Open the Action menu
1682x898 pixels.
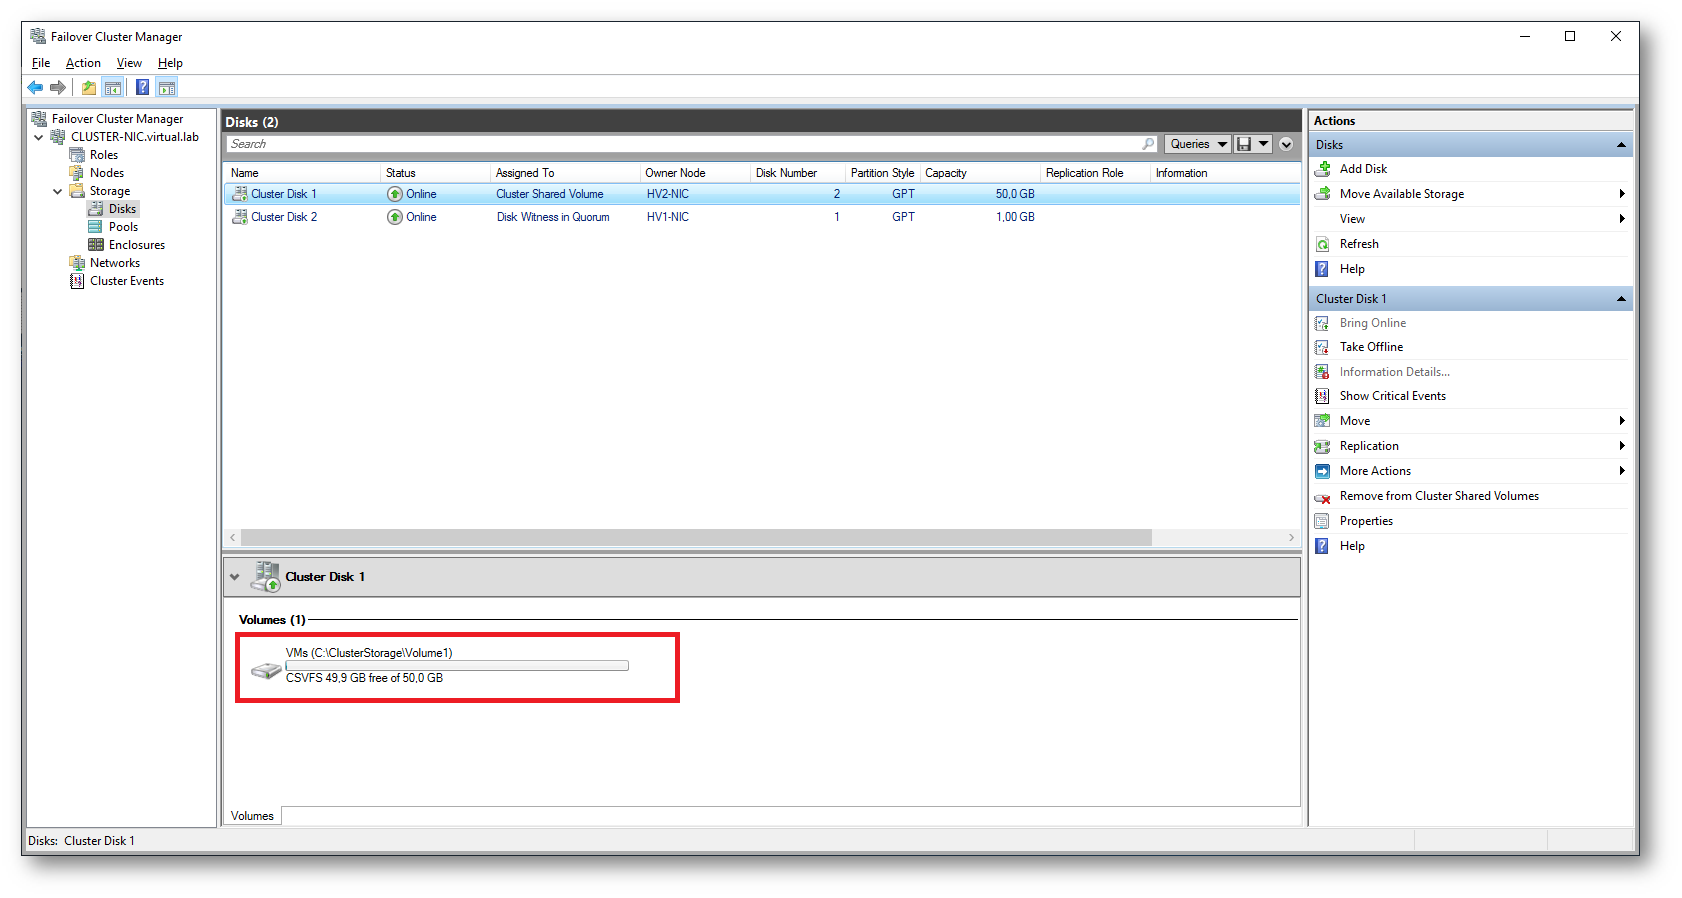point(83,63)
